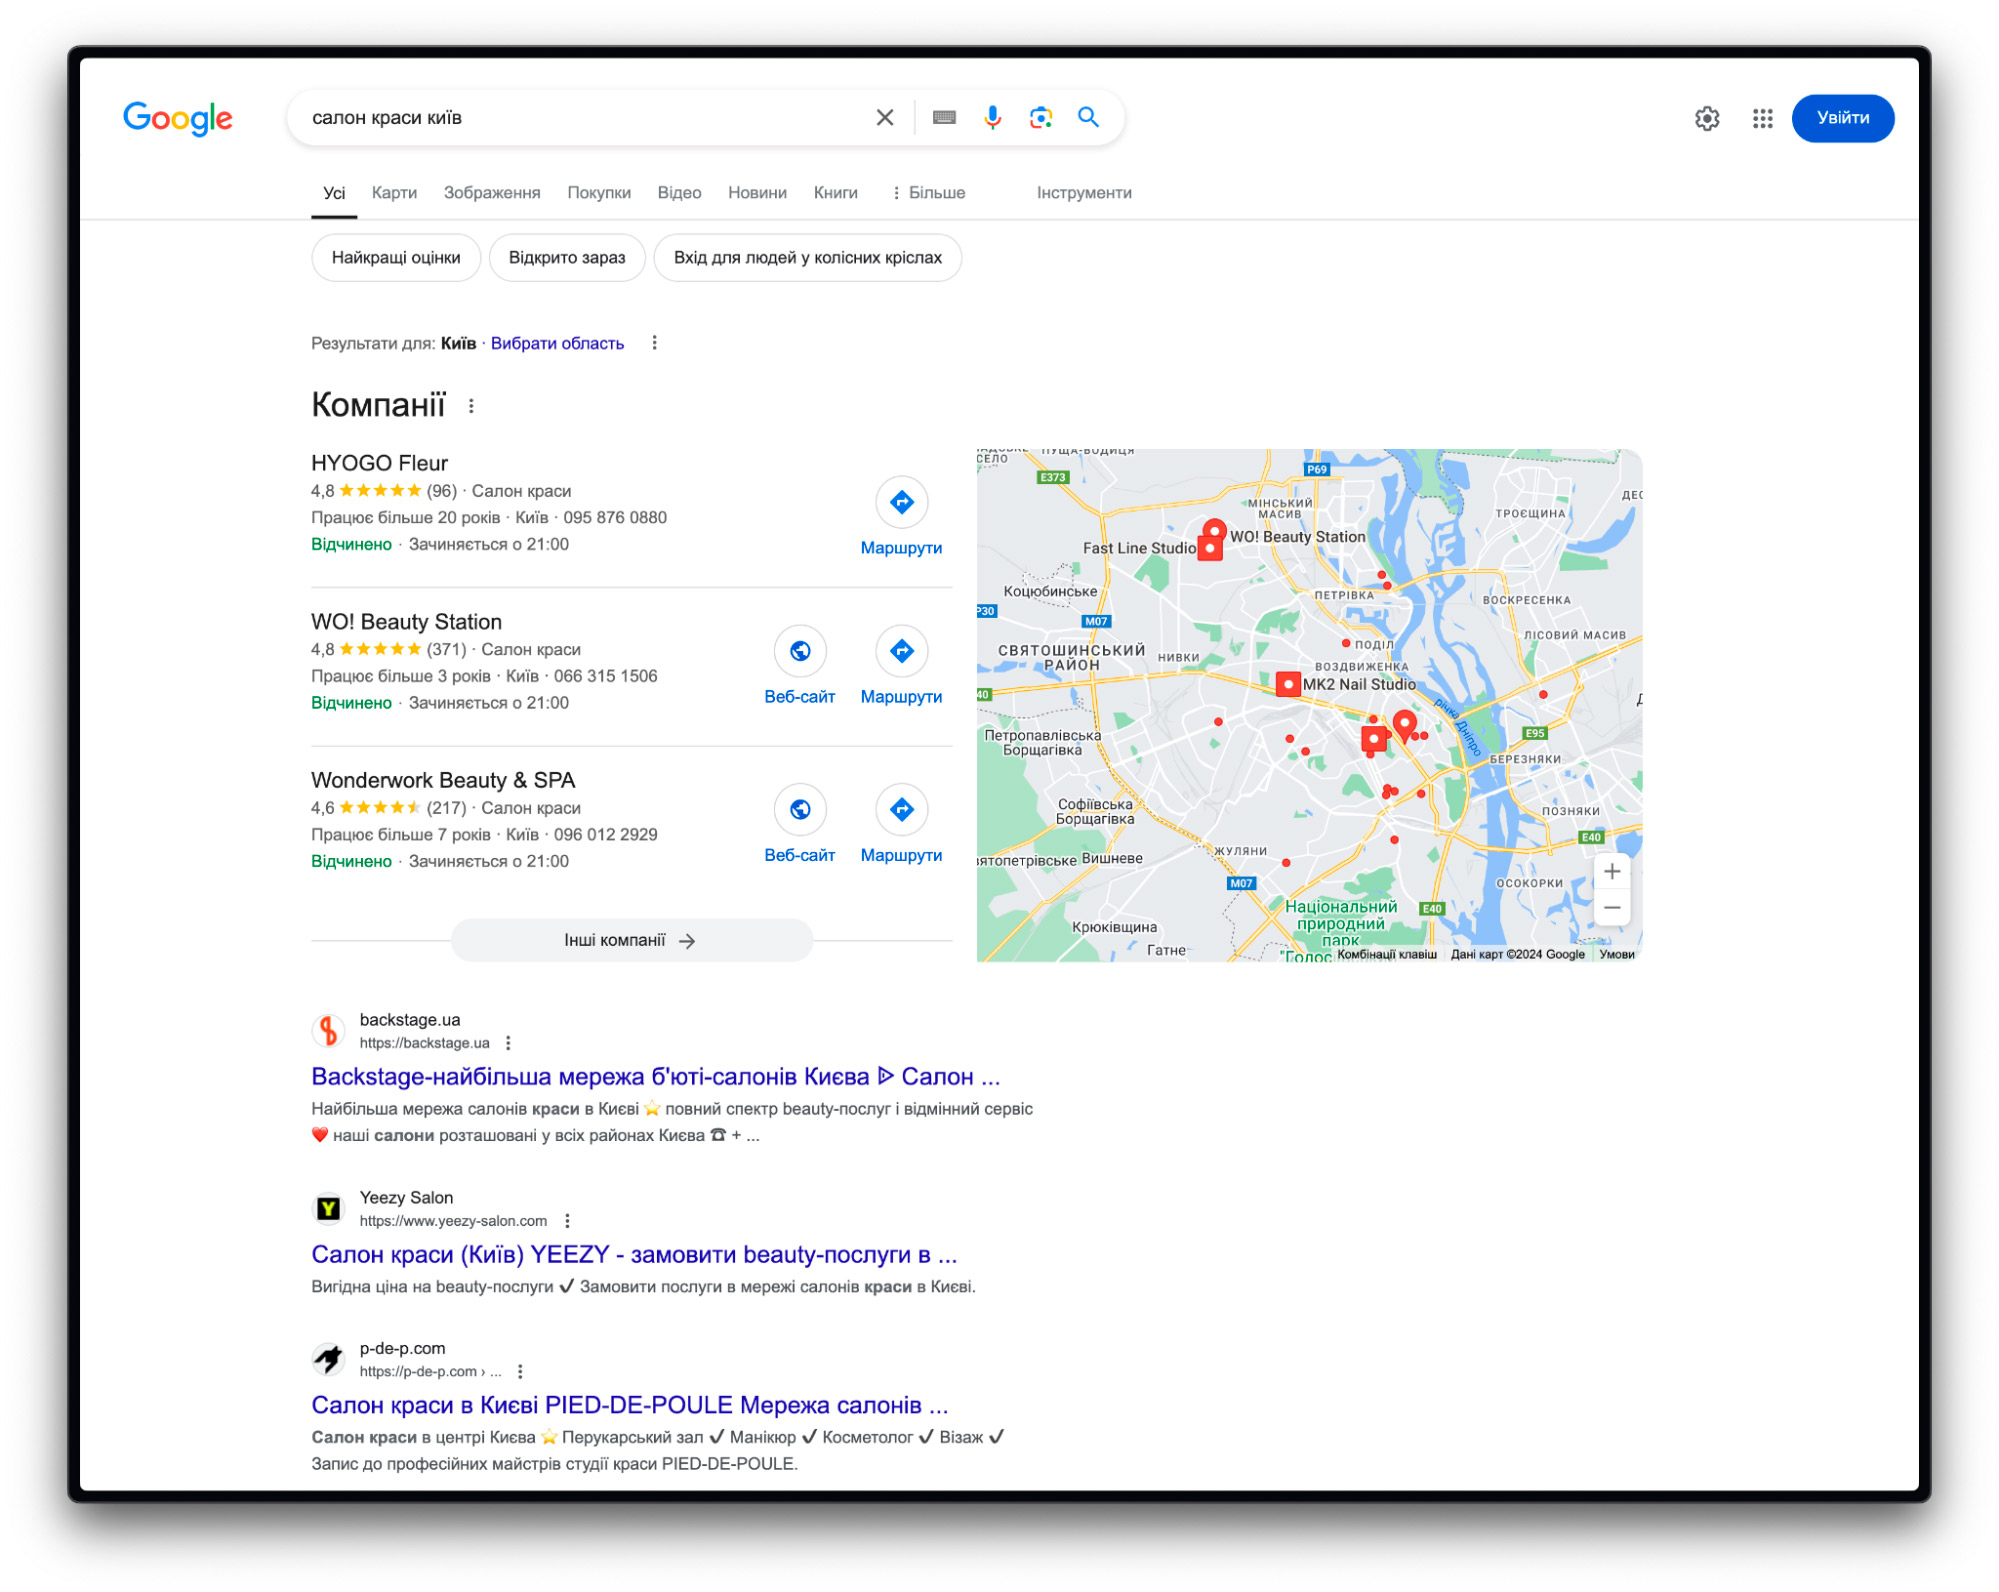Click the Yeezy Salon favicon

coord(328,1209)
